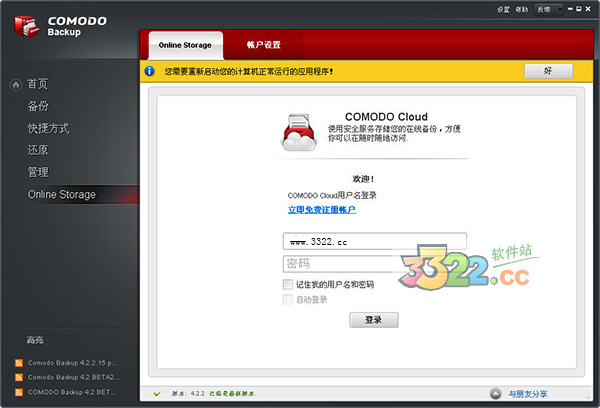The image size is (600, 408).
Task: Open 还原 in the sidebar
Action: click(x=38, y=150)
